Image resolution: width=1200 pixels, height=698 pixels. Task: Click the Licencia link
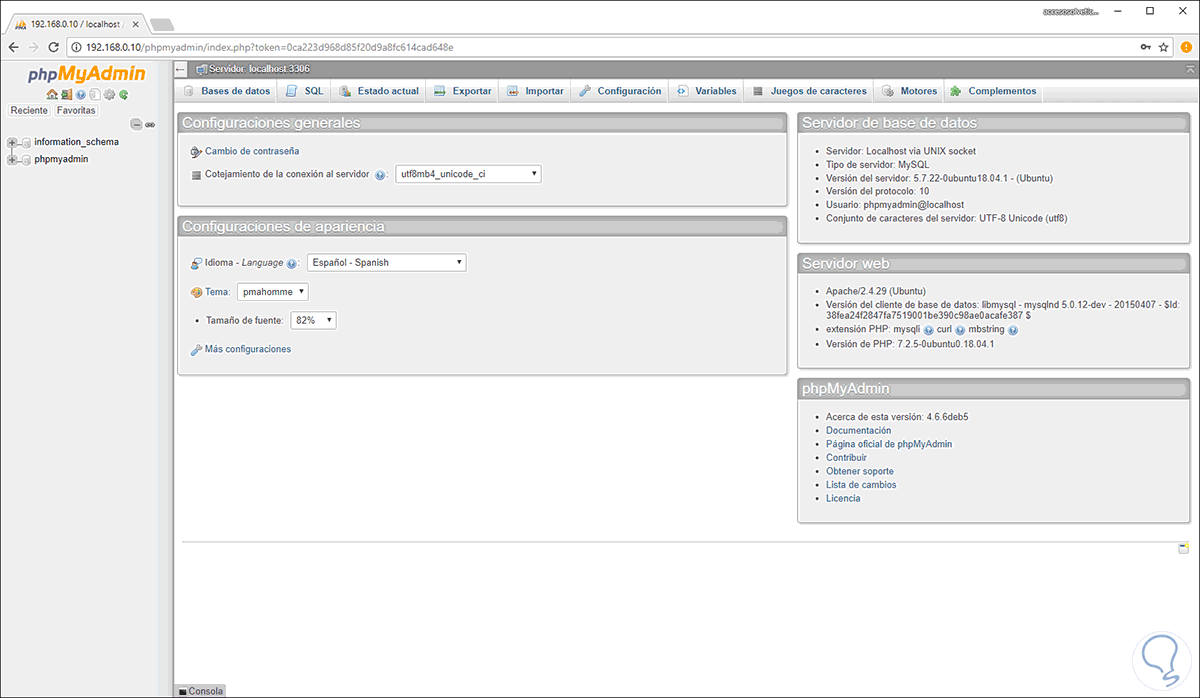coord(843,498)
